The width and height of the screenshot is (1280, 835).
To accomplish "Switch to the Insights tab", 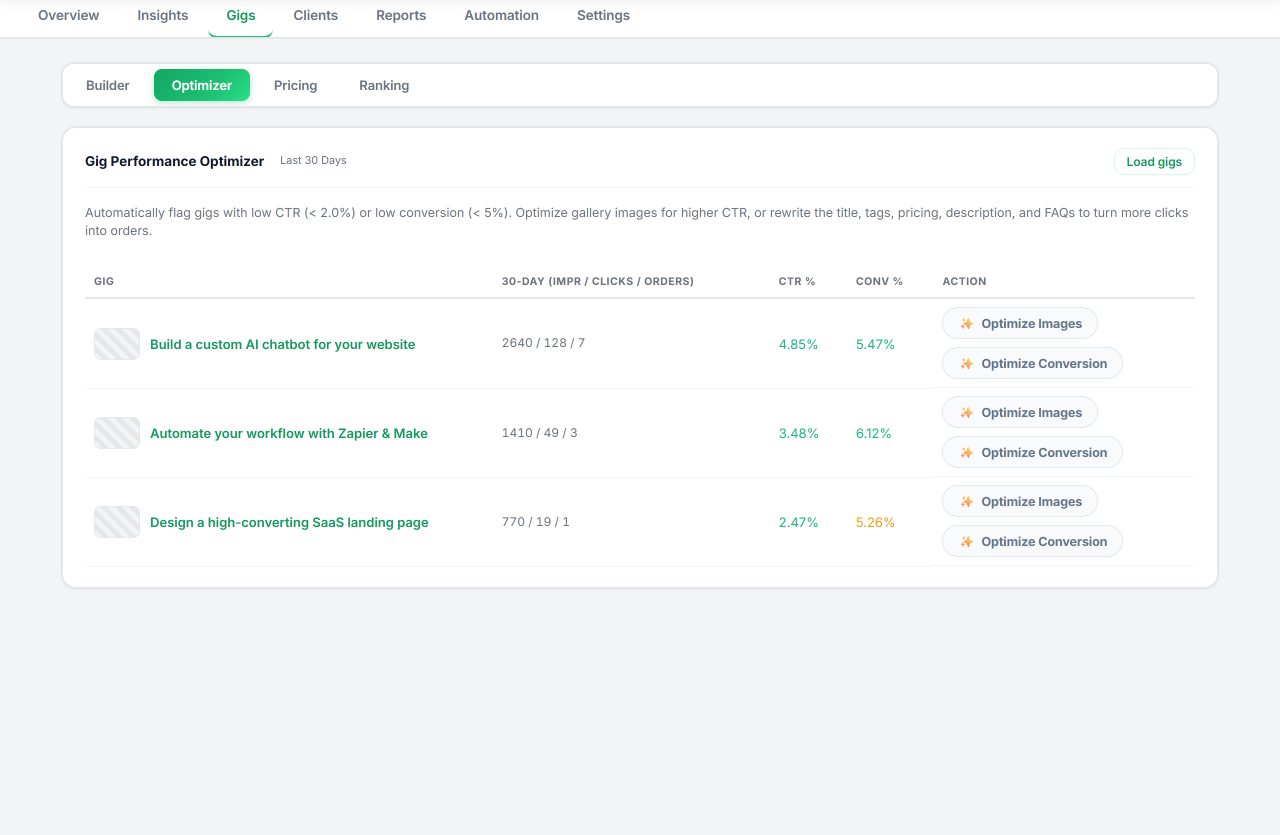I will point(162,15).
